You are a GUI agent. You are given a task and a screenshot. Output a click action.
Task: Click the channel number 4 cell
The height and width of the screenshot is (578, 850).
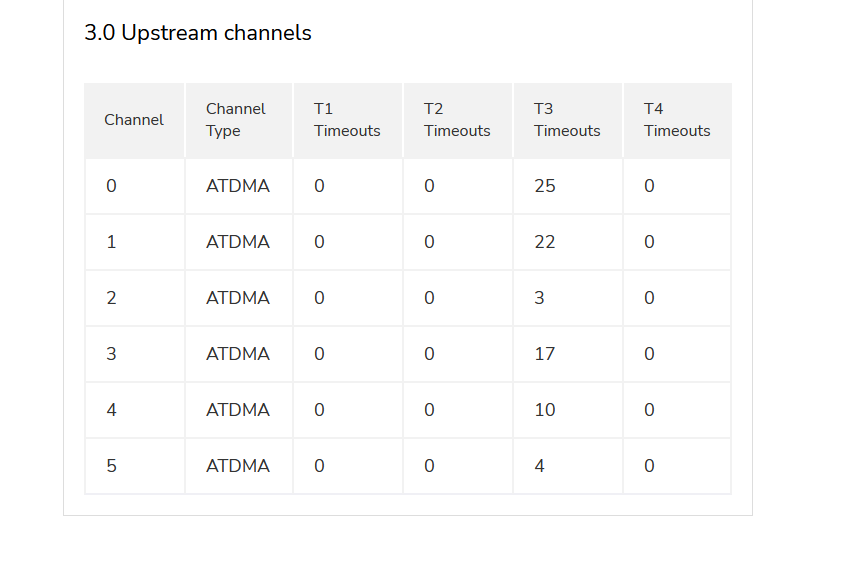coord(111,410)
